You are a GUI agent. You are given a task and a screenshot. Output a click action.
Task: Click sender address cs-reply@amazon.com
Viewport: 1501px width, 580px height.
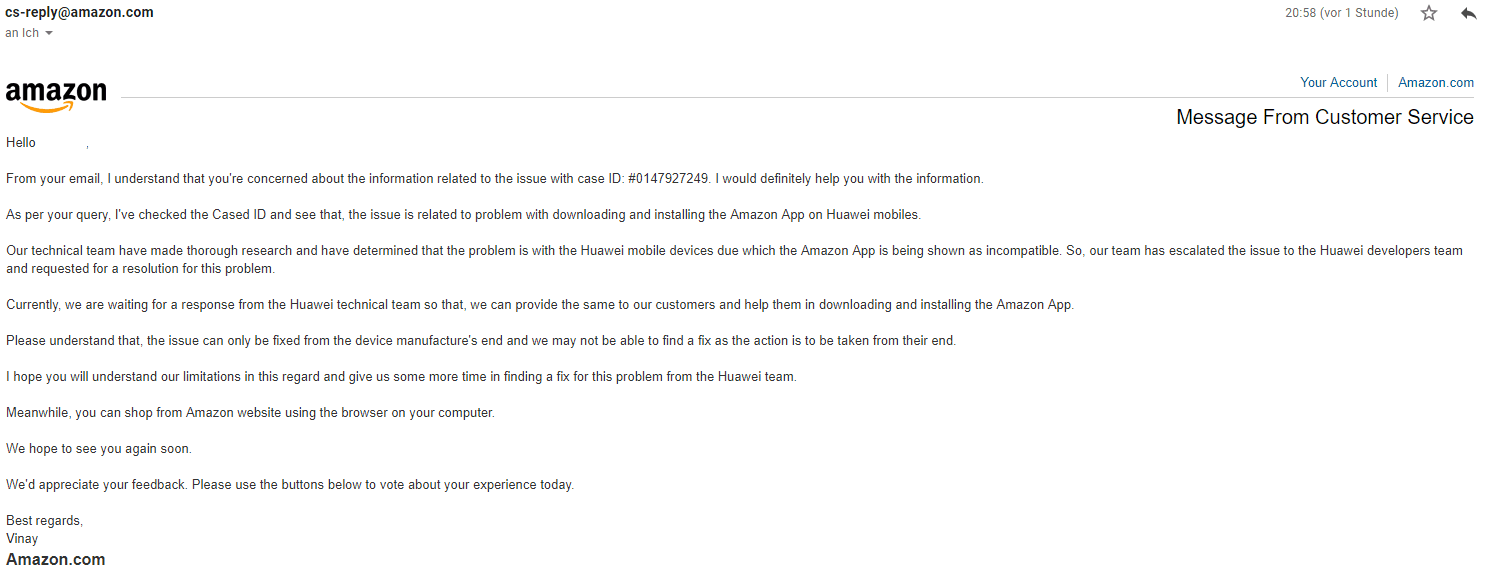[x=79, y=12]
